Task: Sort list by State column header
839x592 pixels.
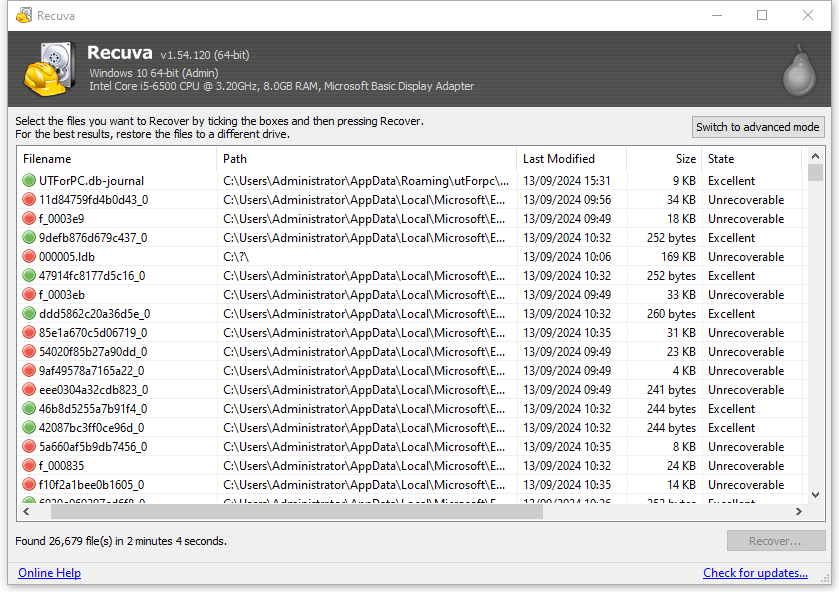Action: [x=751, y=159]
